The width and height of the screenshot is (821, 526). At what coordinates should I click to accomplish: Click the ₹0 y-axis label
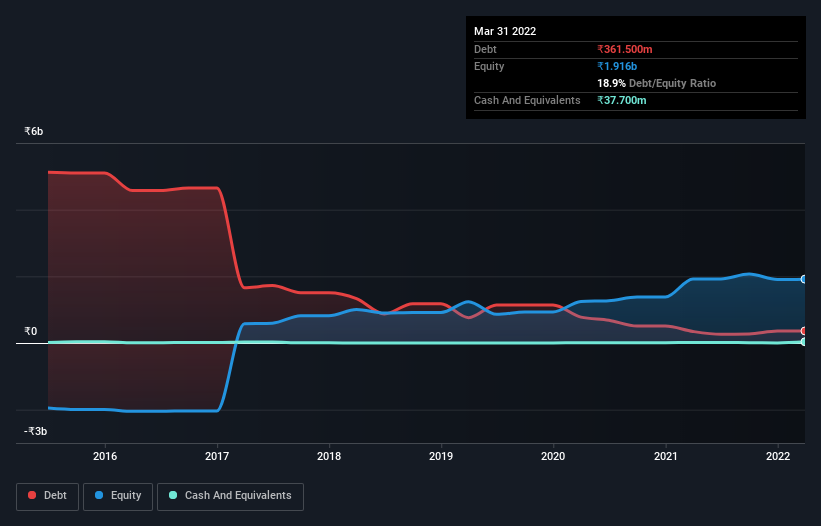[x=31, y=331]
